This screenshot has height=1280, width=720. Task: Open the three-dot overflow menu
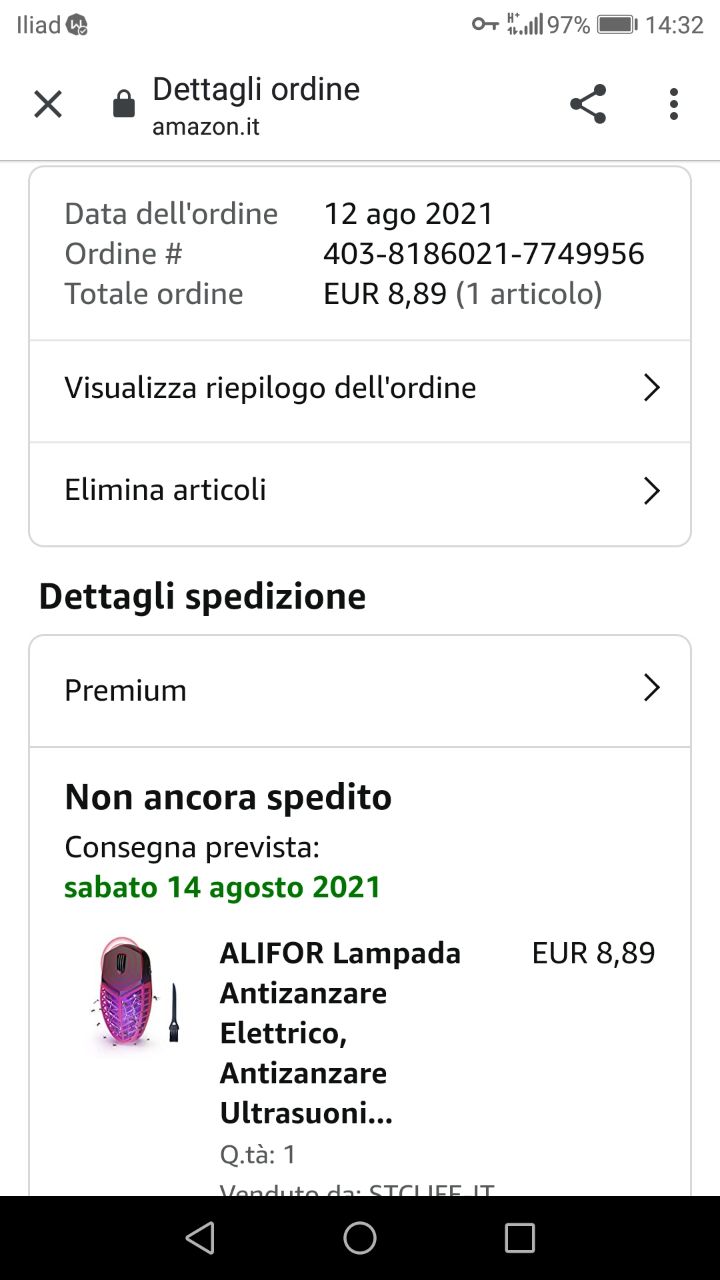[x=674, y=104]
